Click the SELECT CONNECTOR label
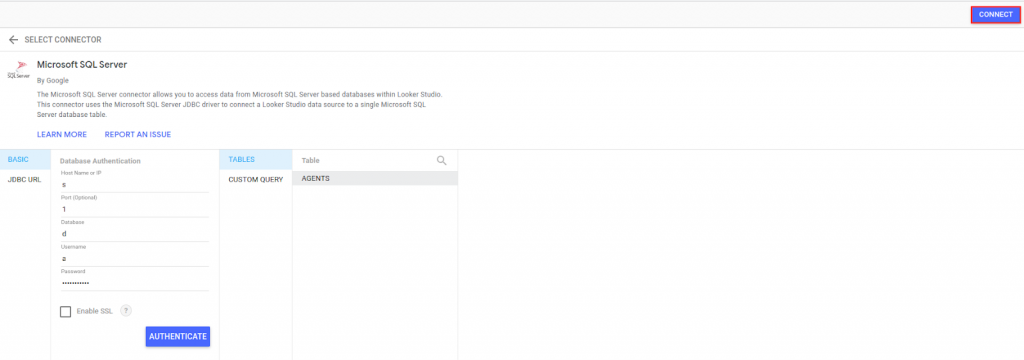Image resolution: width=1024 pixels, height=360 pixels. 63,40
